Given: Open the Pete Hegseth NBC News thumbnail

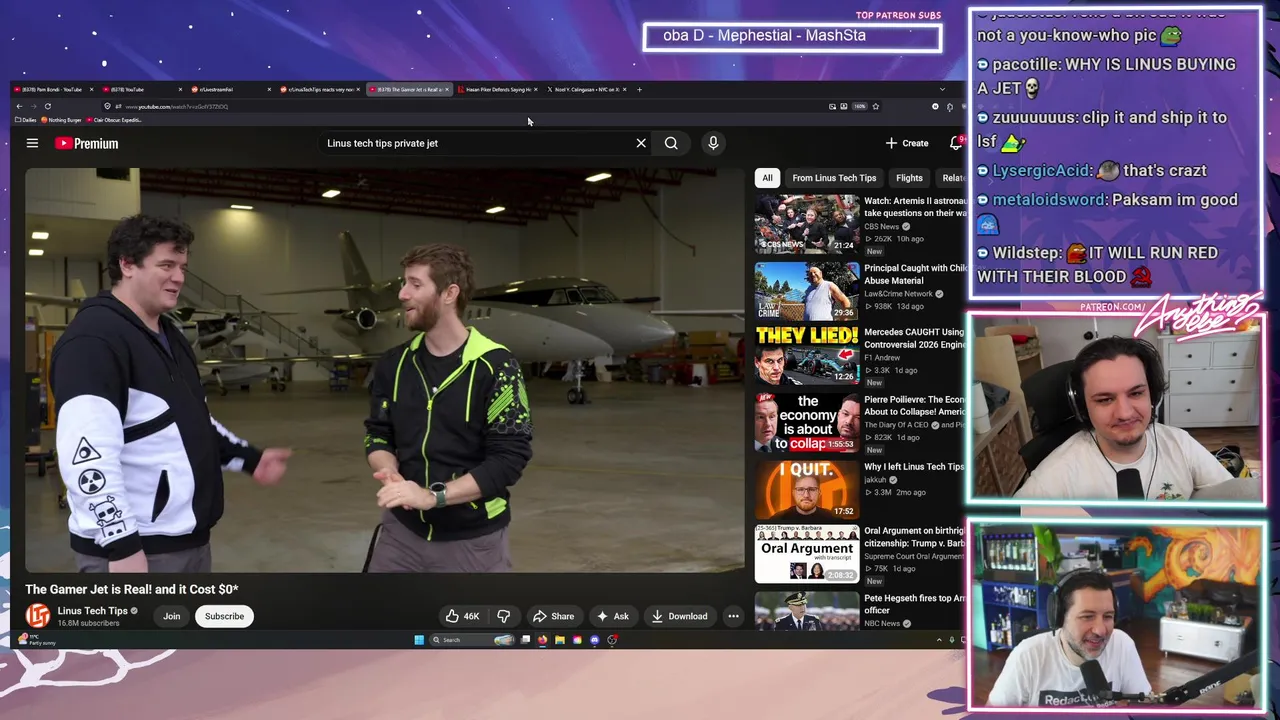Looking at the screenshot, I should click(807, 612).
